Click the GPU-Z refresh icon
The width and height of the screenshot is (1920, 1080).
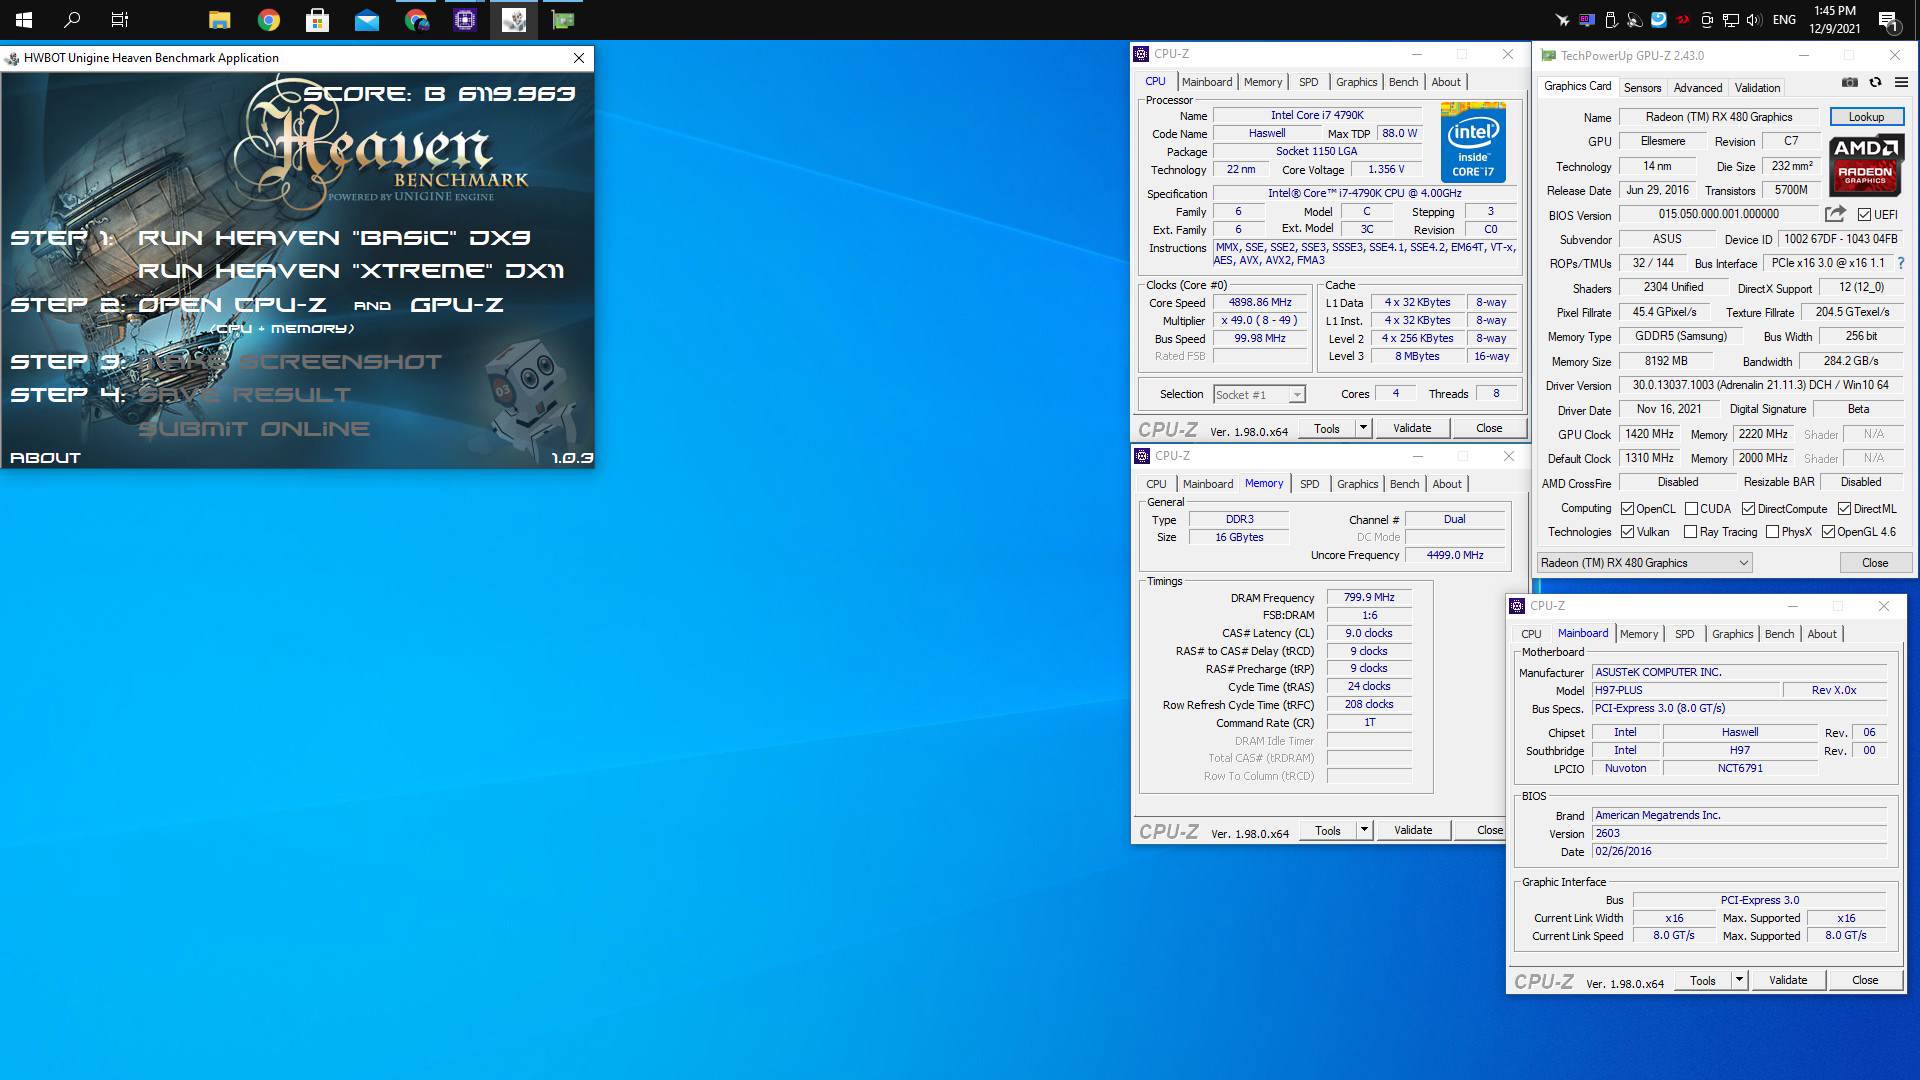[x=1875, y=82]
